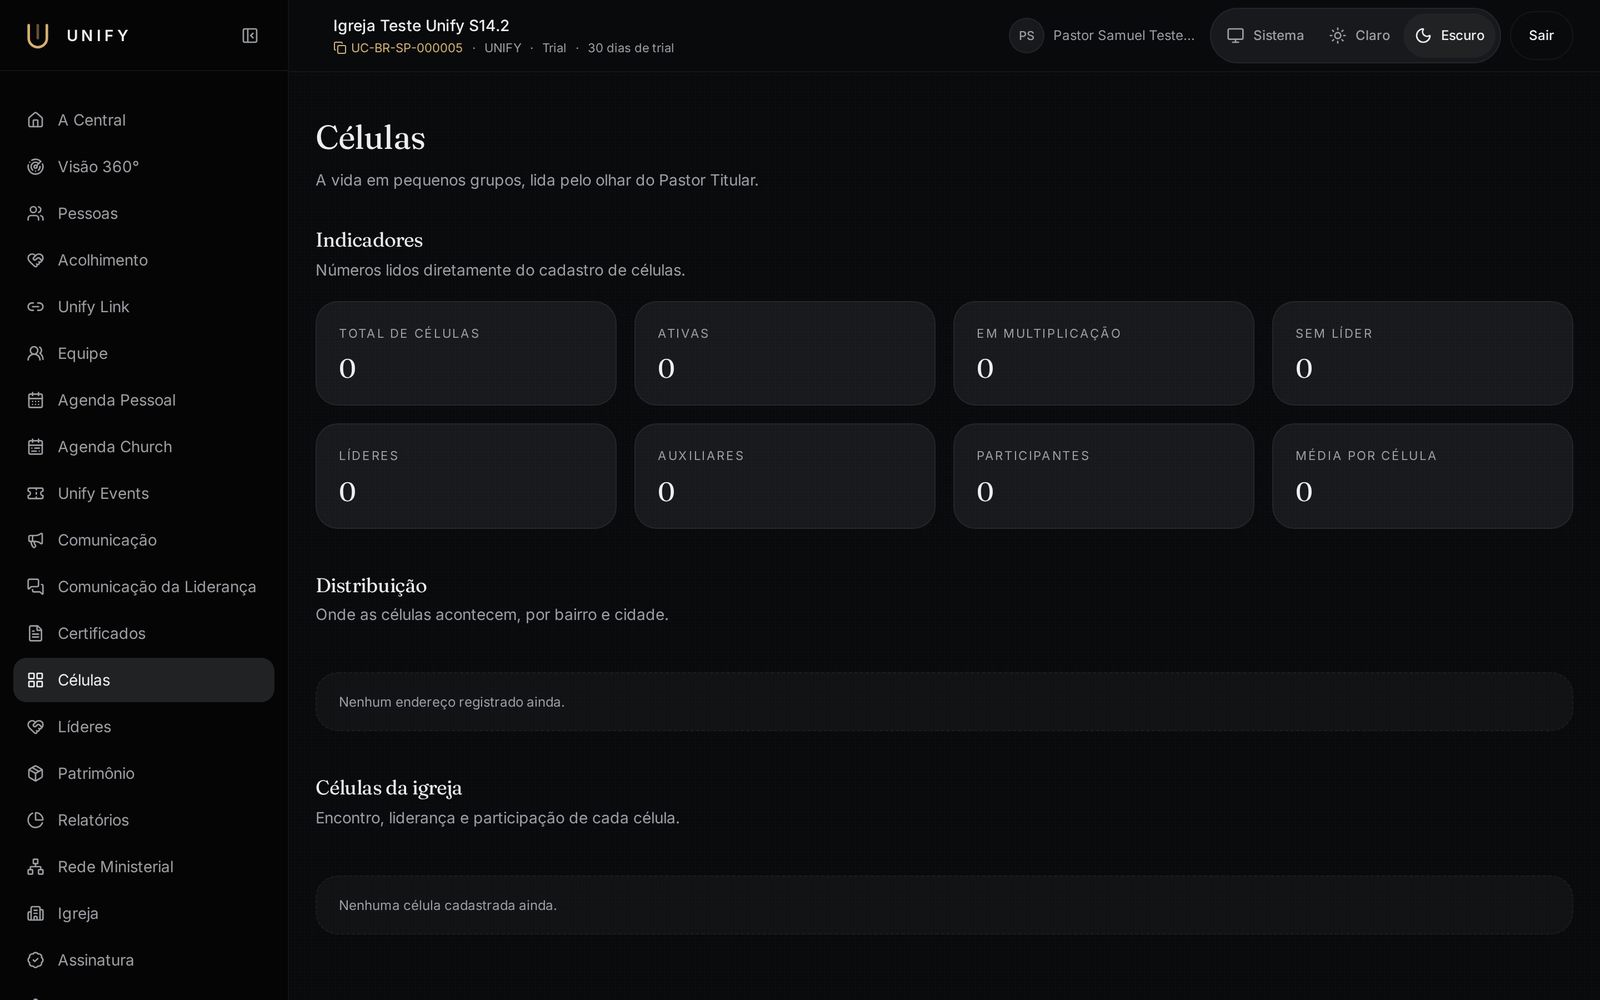The height and width of the screenshot is (1000, 1600).
Task: Click the Agenda Church calendar icon
Action: (36, 447)
